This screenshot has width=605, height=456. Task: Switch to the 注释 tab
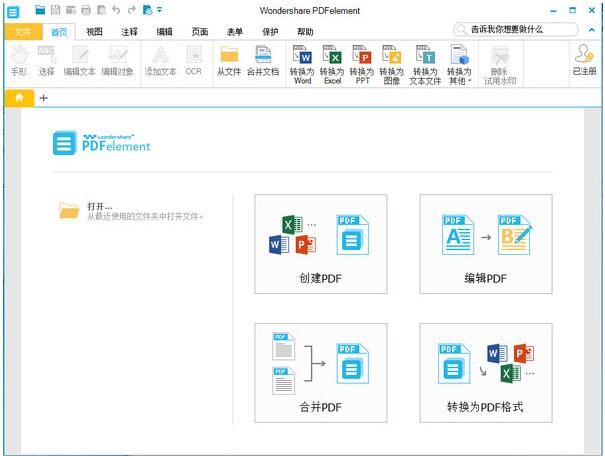pos(129,32)
